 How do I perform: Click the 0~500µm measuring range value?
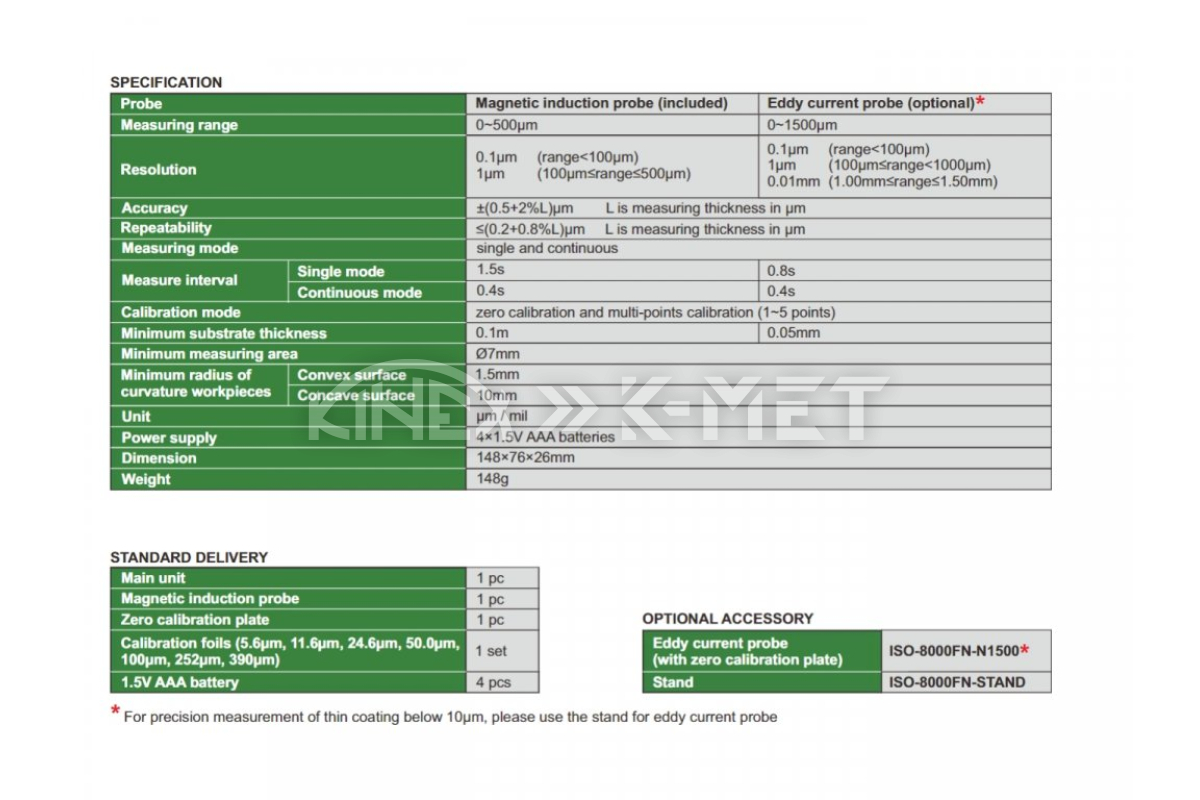[509, 125]
